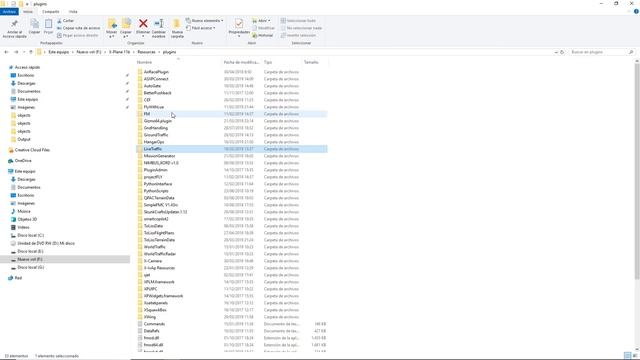Click Invertir selección
The image size is (640, 360).
click(x=298, y=36)
